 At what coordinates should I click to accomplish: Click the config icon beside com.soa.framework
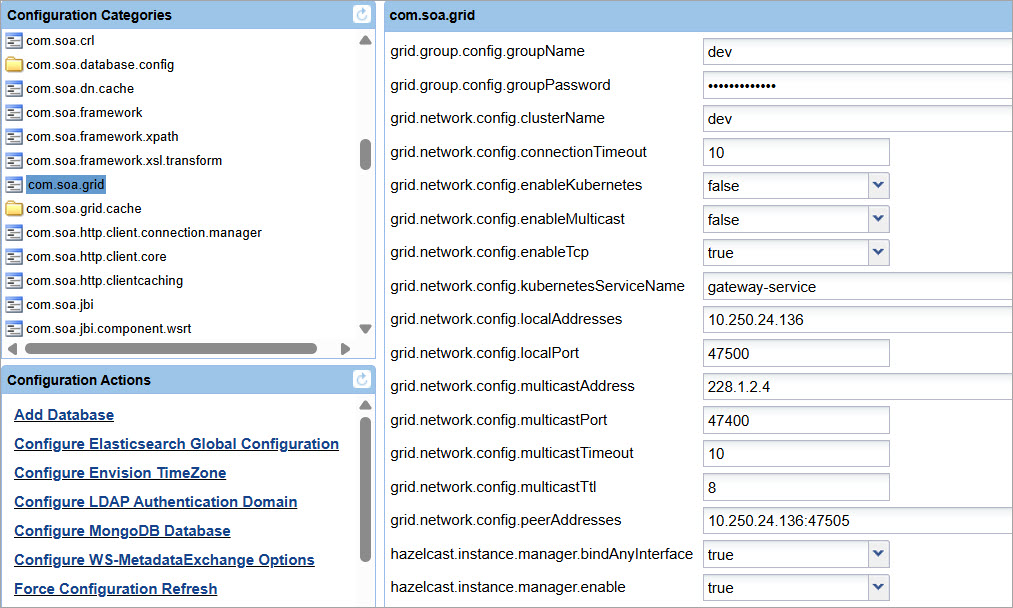coord(14,113)
